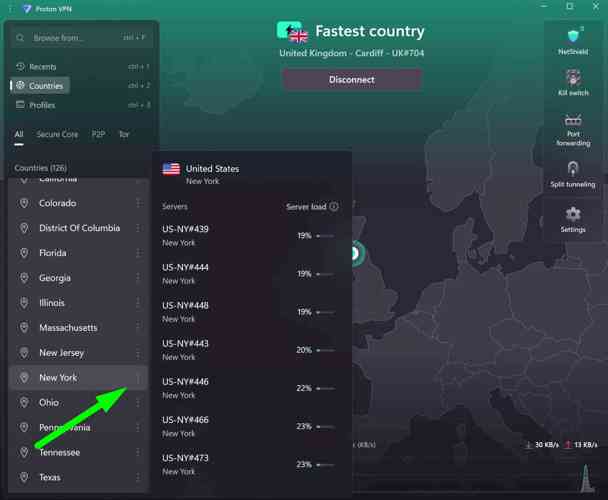
Task: Click the United States flag icon
Action: [171, 169]
